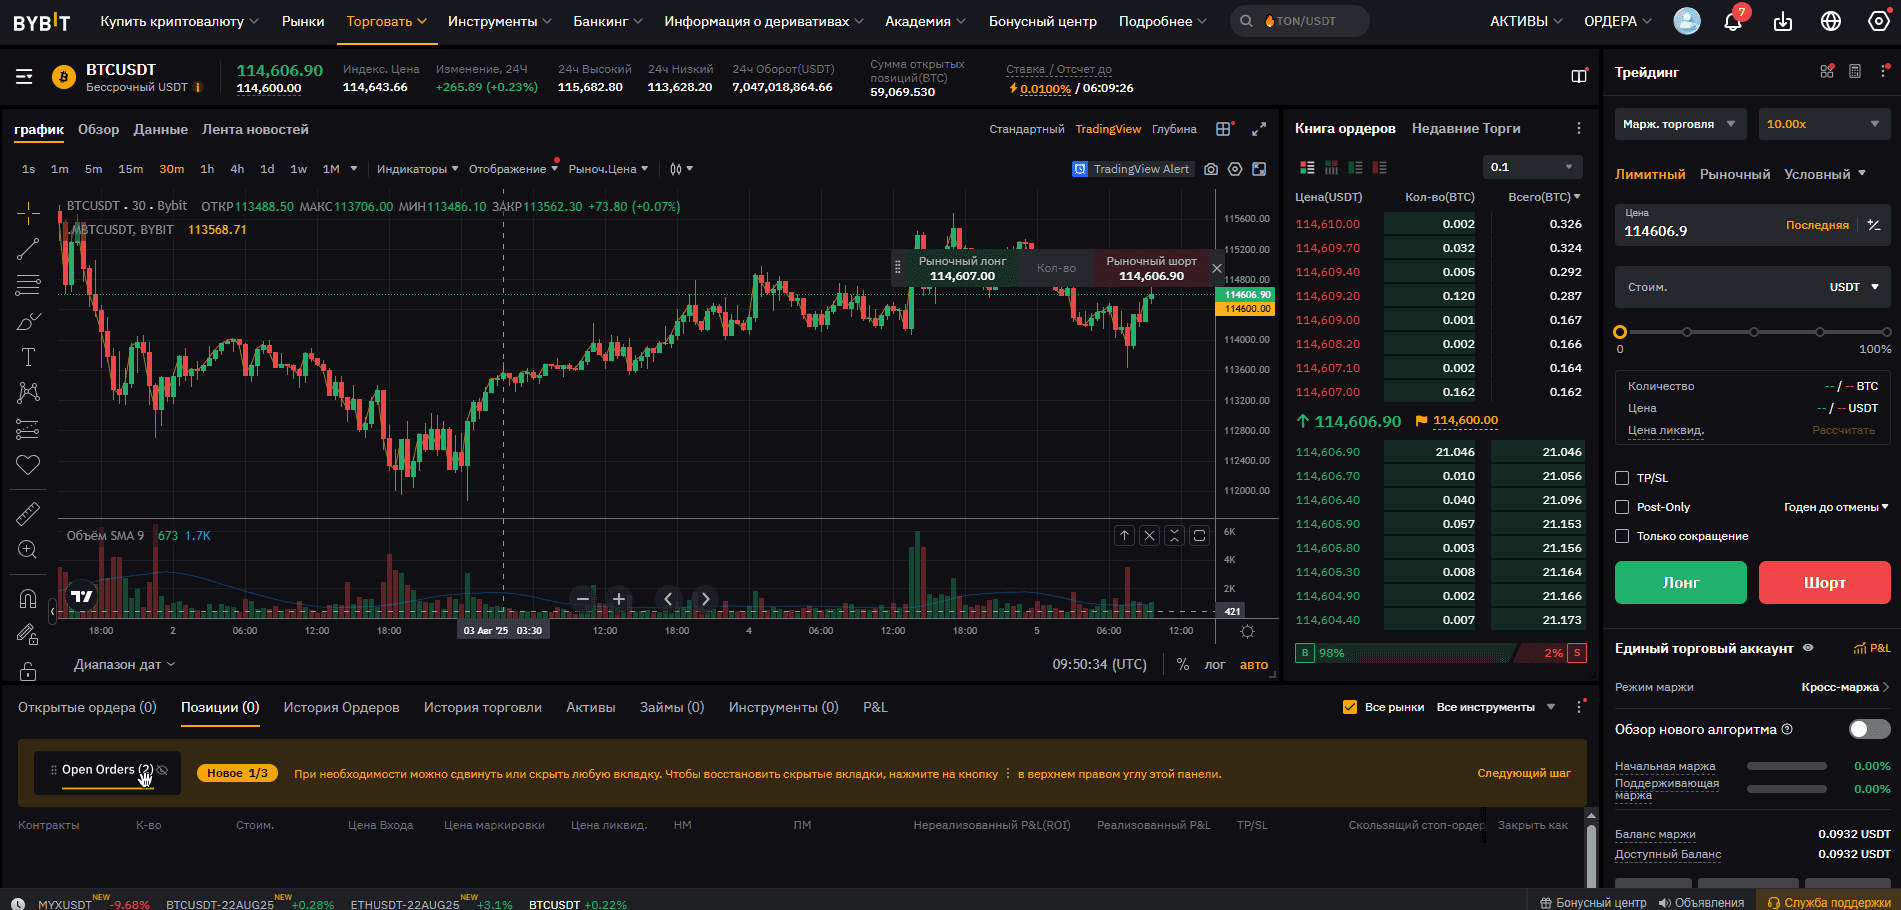Open the TradingView Alert button

click(1132, 169)
